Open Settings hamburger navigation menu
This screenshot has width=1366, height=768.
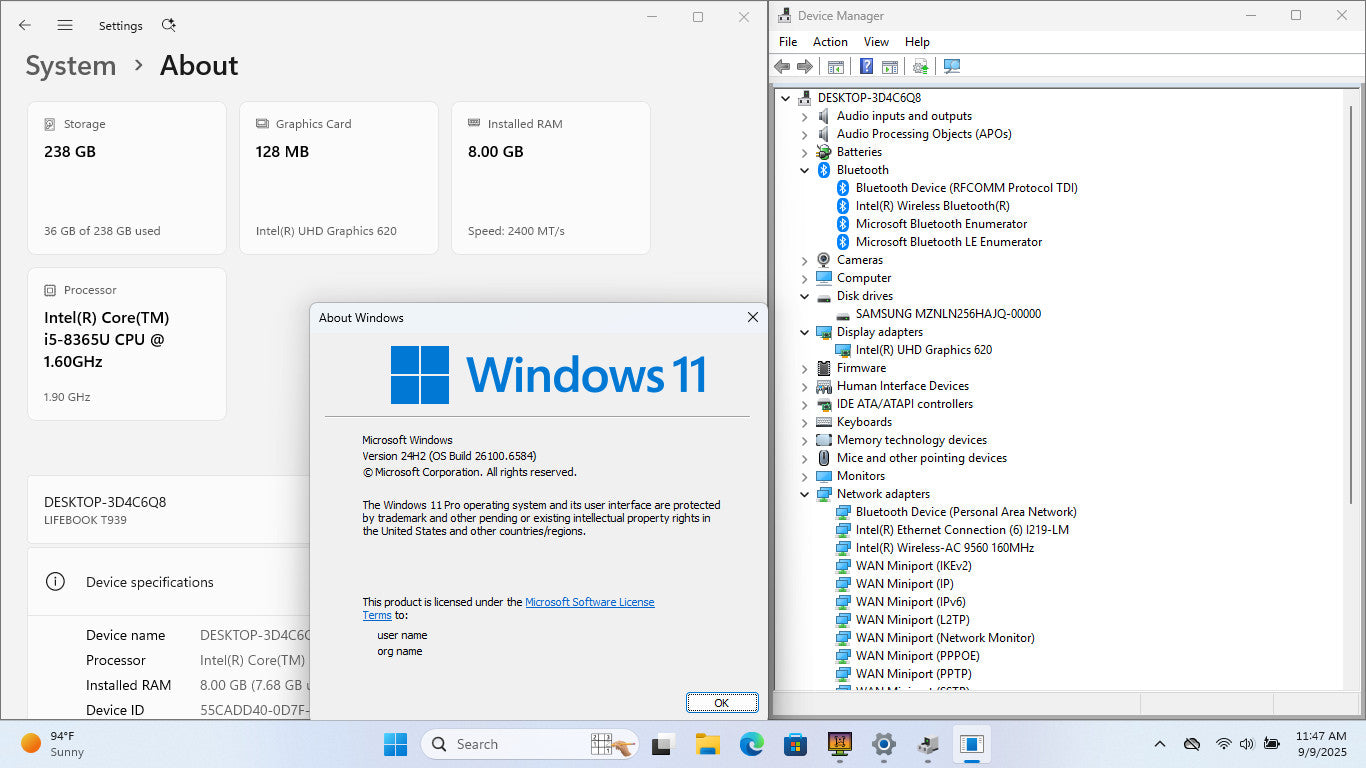coord(65,25)
